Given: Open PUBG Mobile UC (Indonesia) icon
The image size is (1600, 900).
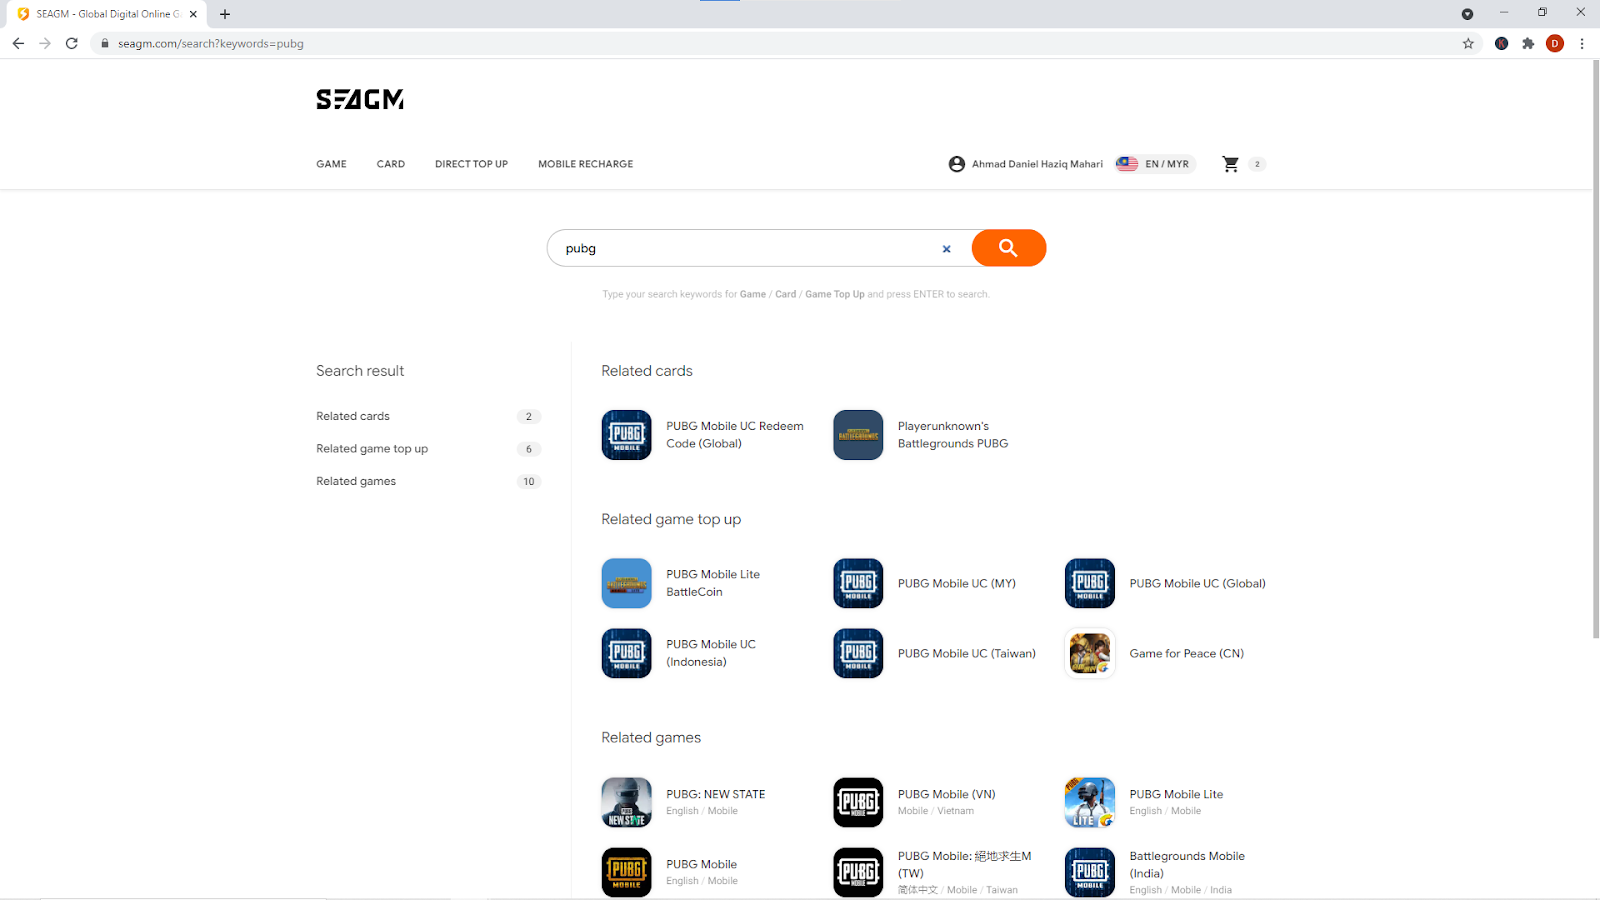Looking at the screenshot, I should point(626,653).
